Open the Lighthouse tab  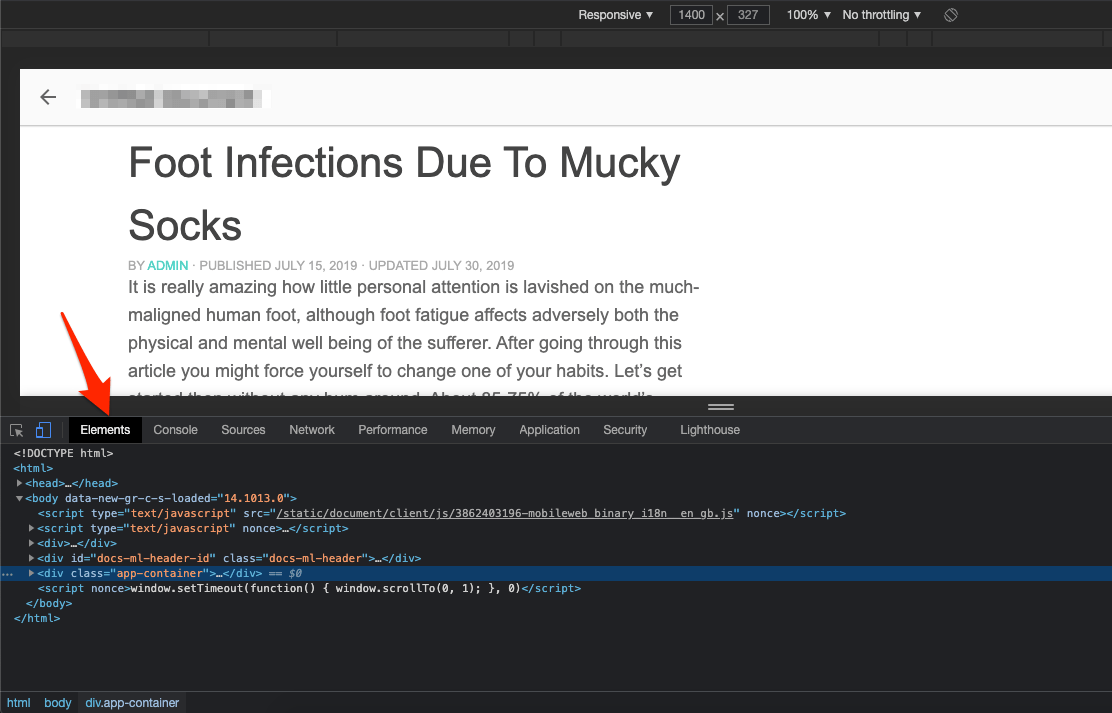[x=710, y=430]
